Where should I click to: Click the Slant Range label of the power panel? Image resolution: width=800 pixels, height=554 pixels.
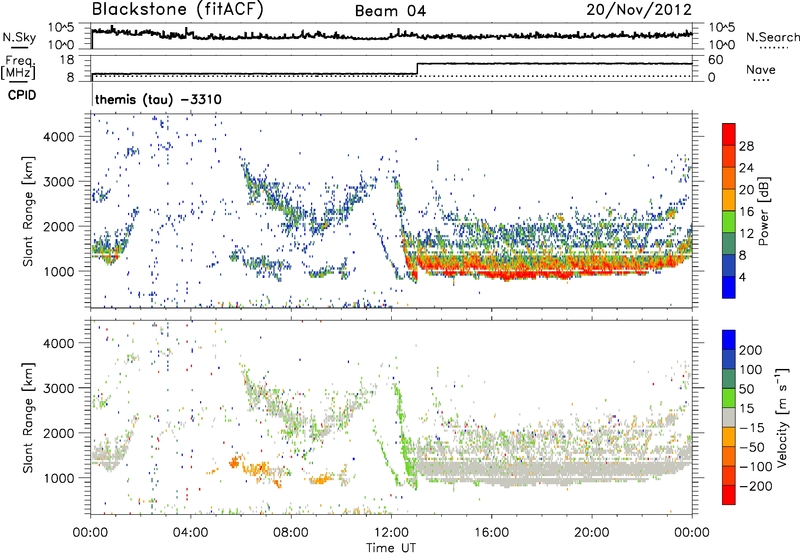point(29,211)
